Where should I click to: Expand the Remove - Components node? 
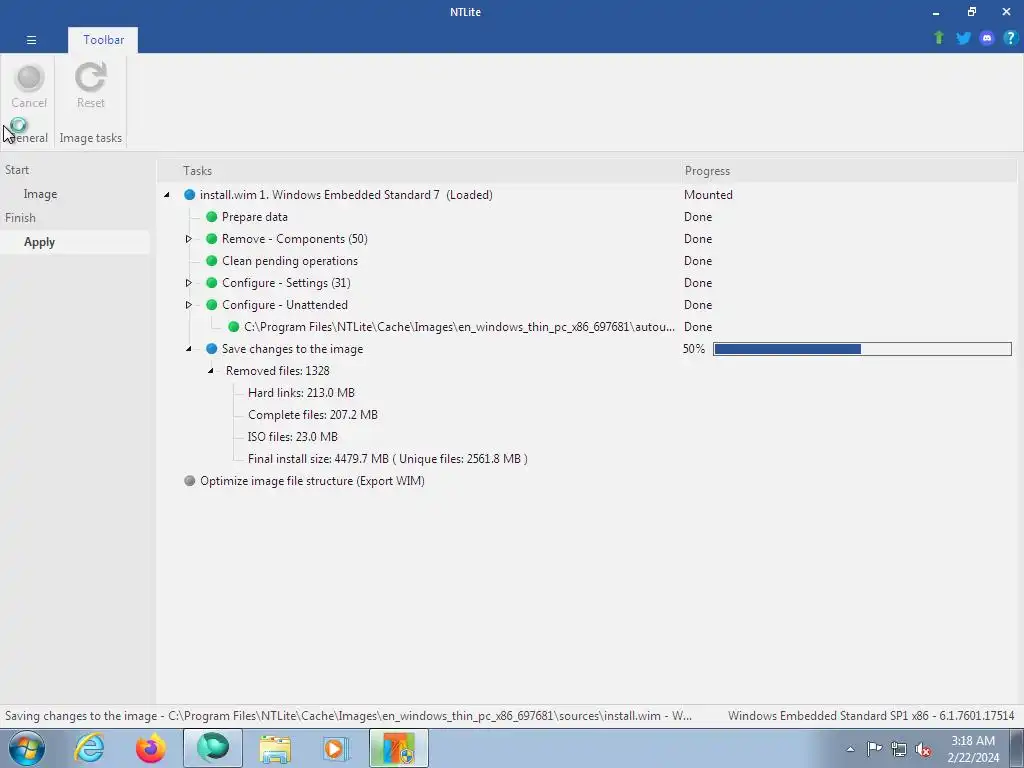189,239
